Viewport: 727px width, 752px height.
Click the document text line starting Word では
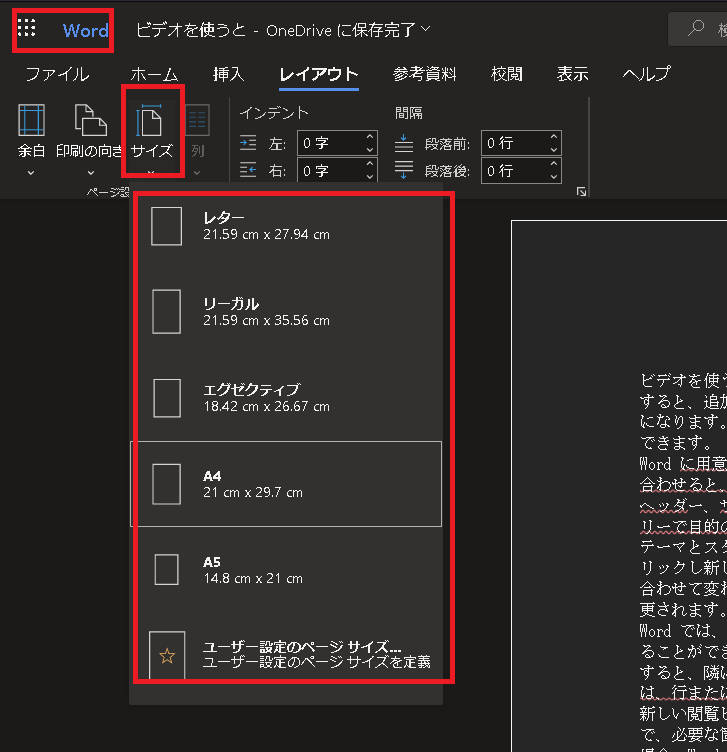(x=683, y=631)
